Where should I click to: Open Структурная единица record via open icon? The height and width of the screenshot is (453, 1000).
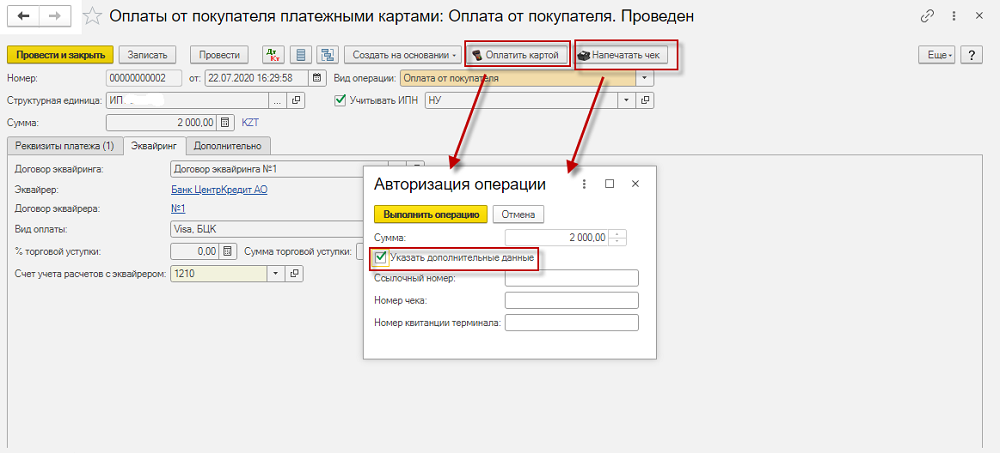click(x=296, y=100)
